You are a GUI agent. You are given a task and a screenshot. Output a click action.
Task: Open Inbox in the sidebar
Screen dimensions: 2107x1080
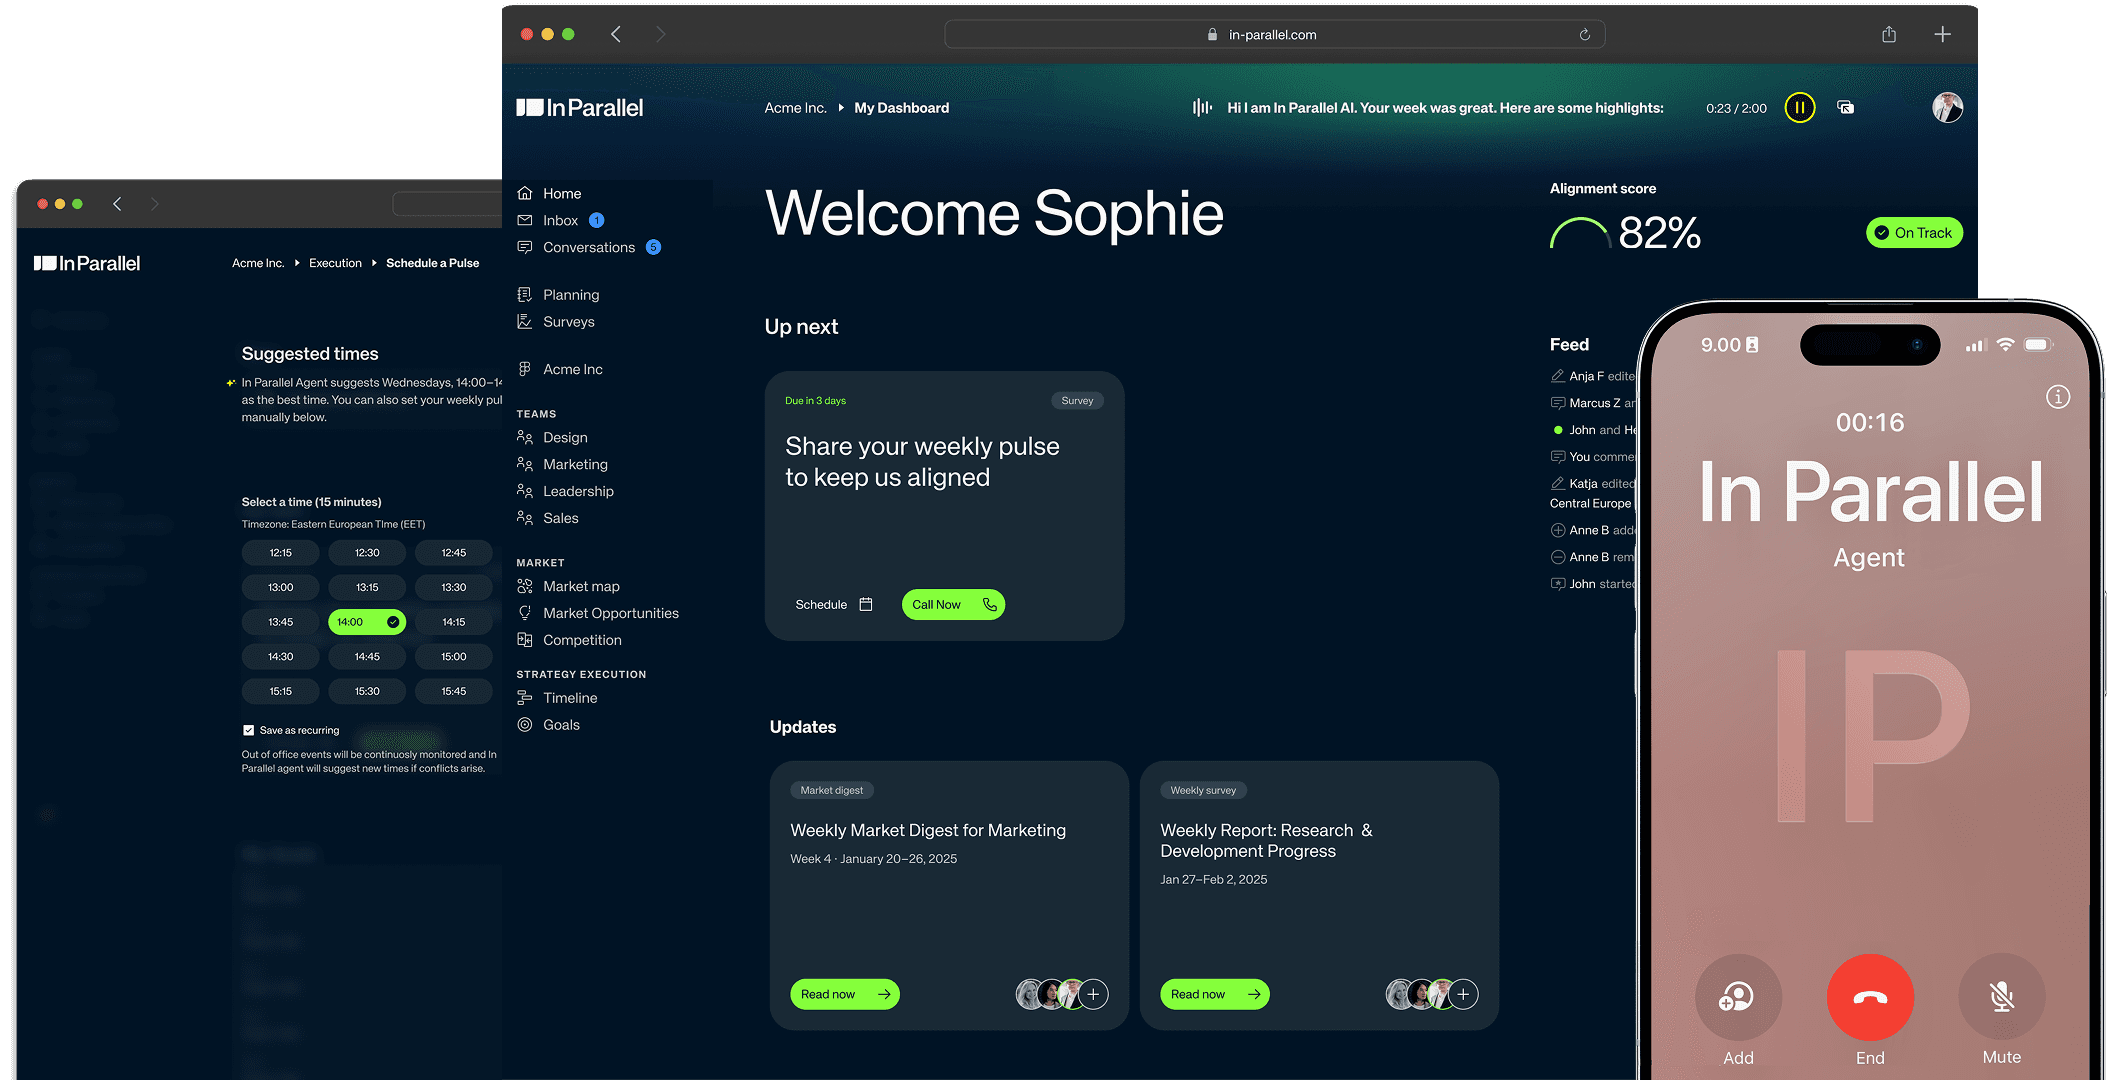(x=560, y=221)
